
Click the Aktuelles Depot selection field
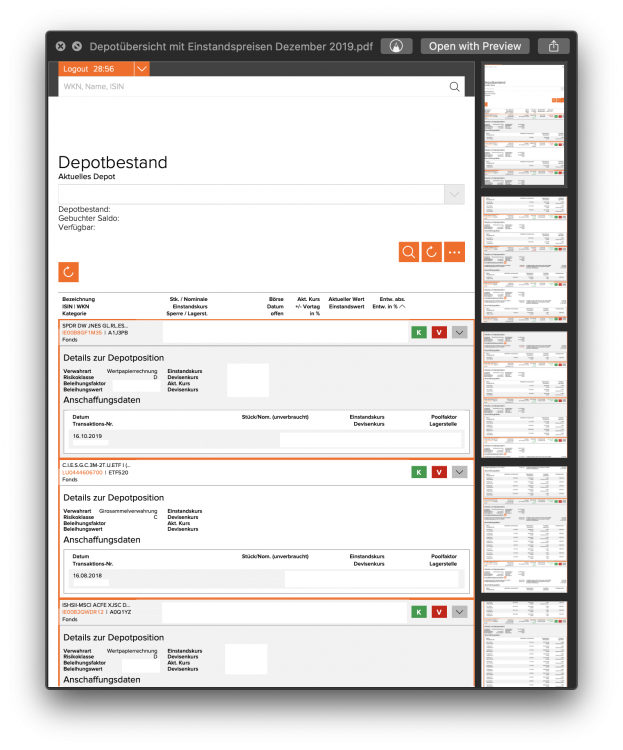(x=251, y=194)
